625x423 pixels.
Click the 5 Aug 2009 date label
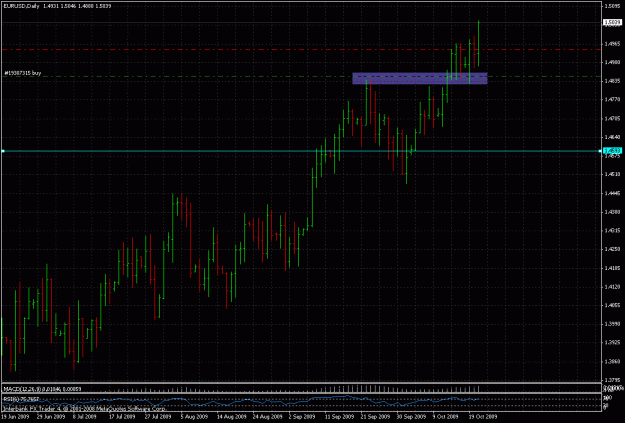pos(194,417)
